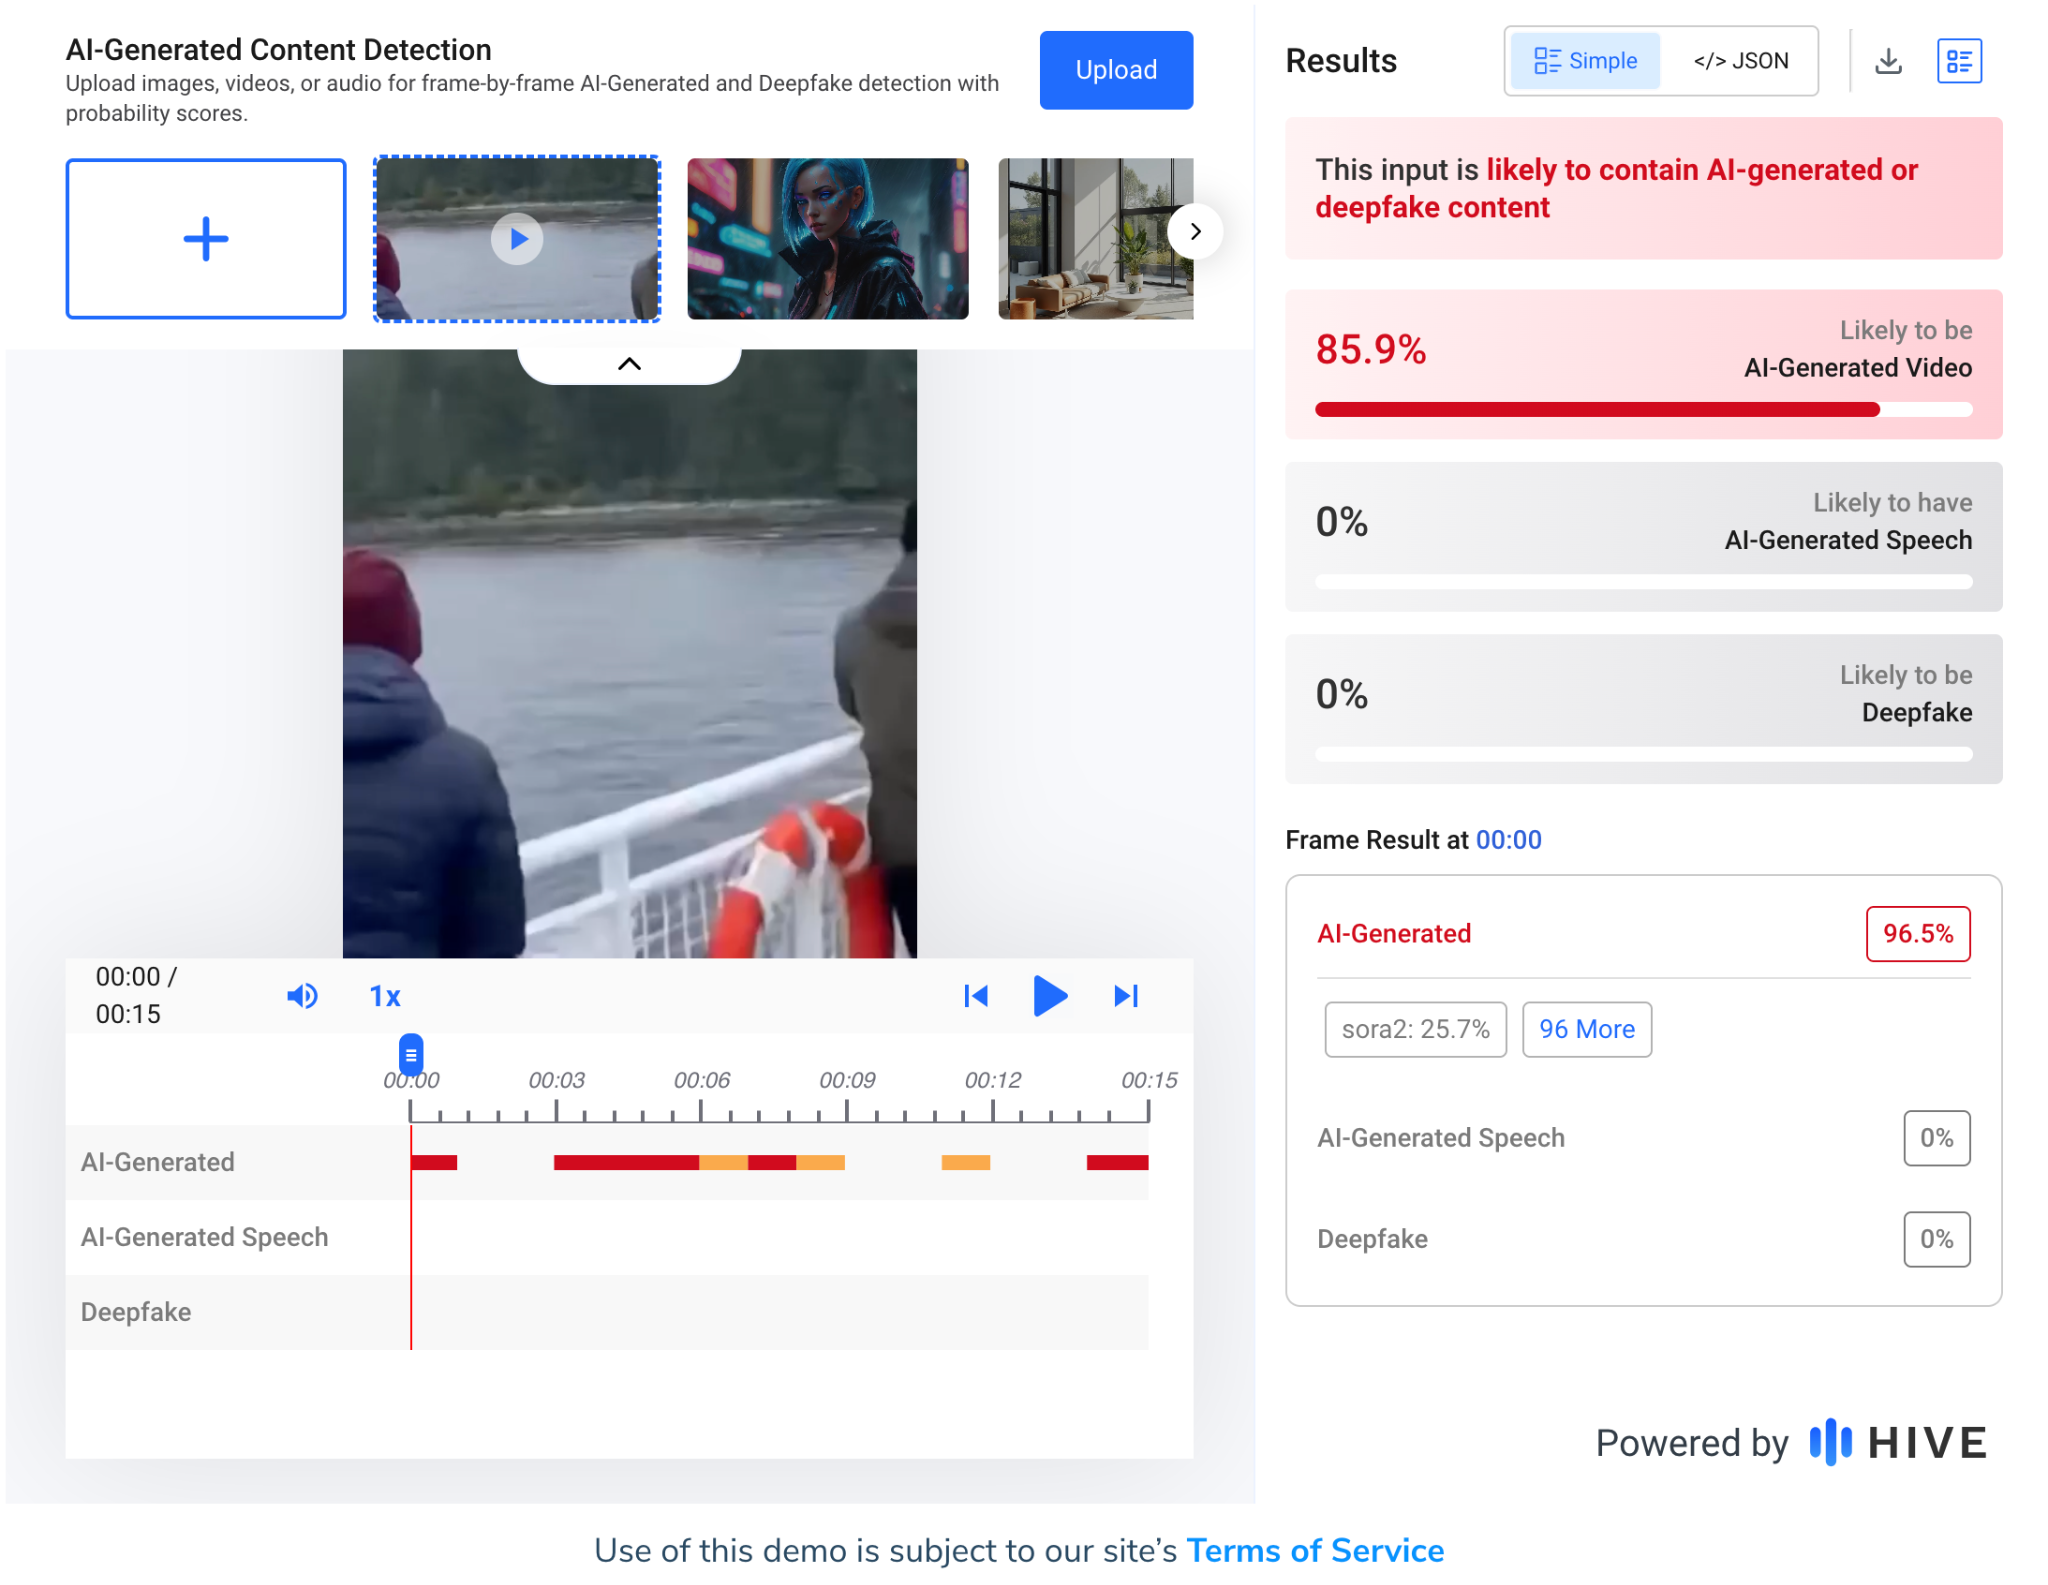Click the 00:06 timeline marker

(x=701, y=1080)
